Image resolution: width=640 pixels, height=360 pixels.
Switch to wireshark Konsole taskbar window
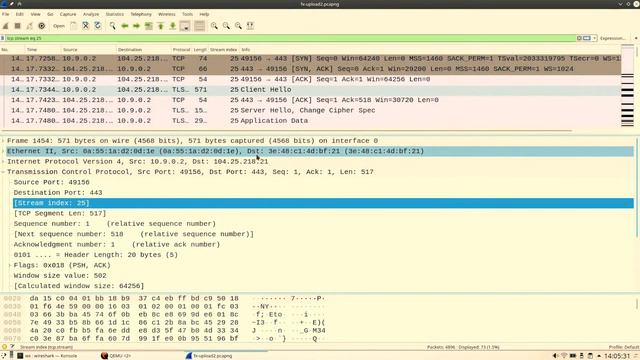(x=47, y=356)
